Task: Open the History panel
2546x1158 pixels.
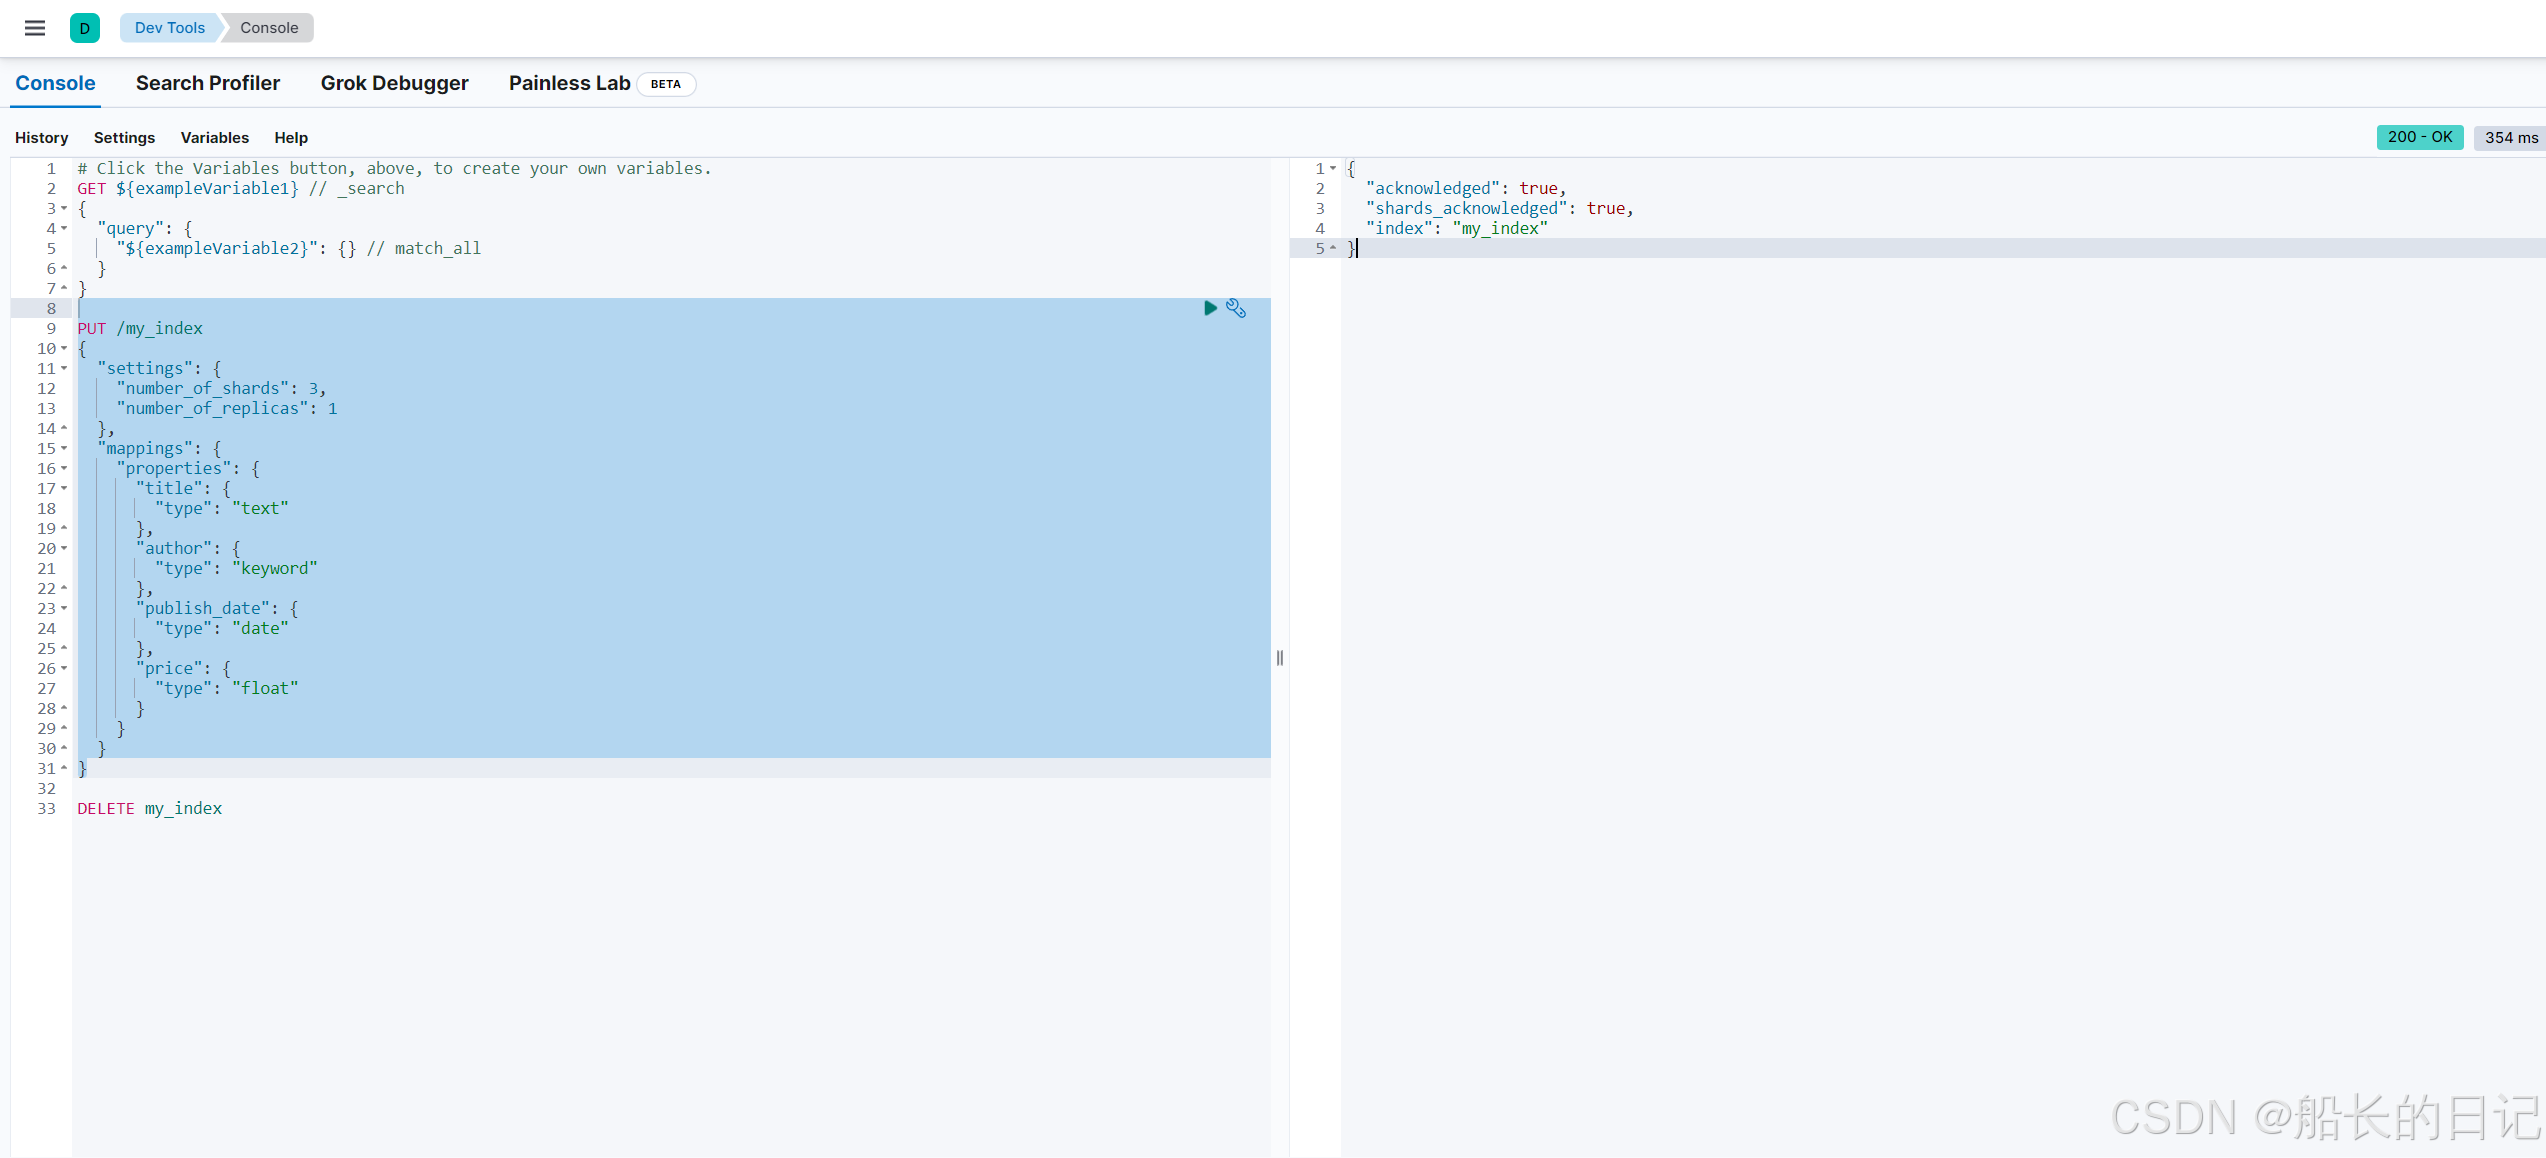Action: point(42,137)
